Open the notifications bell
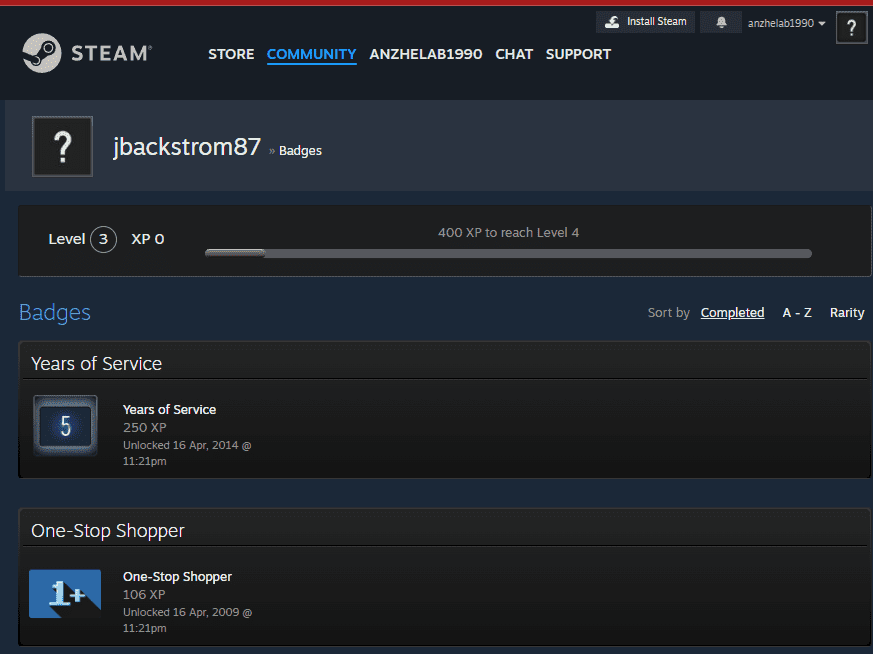 721,22
